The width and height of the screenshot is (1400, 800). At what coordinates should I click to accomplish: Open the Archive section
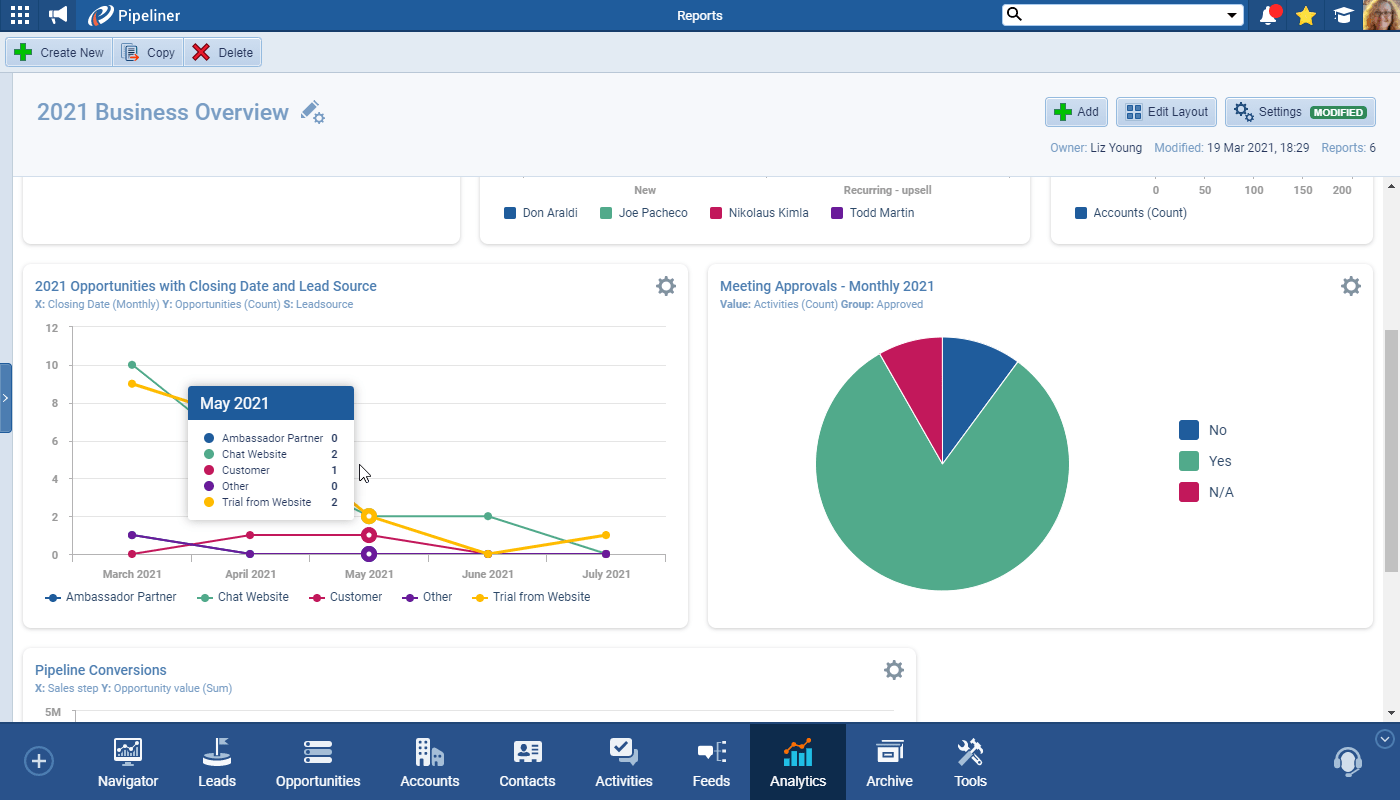click(x=889, y=762)
